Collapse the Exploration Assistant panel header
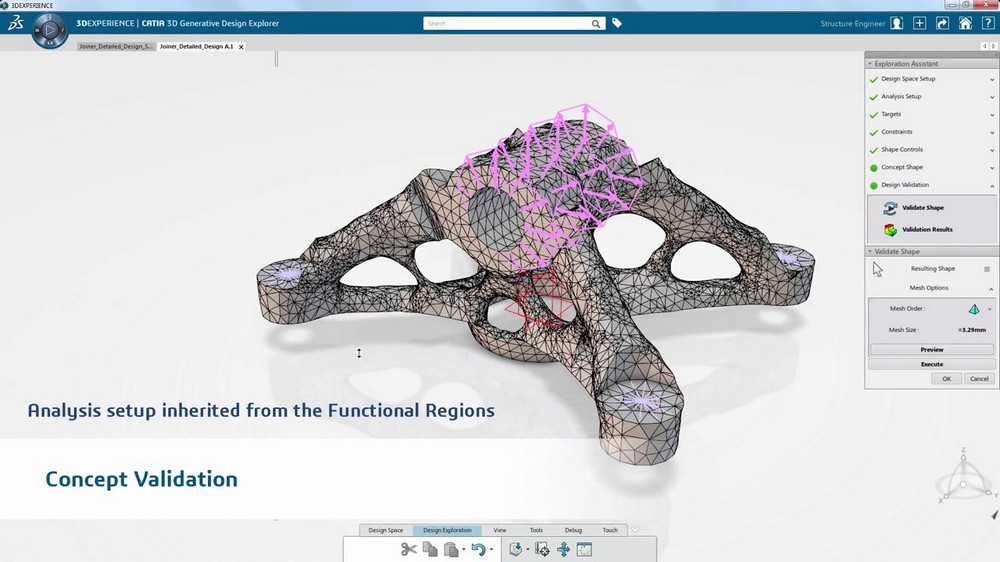The width and height of the screenshot is (1000, 562). click(870, 64)
